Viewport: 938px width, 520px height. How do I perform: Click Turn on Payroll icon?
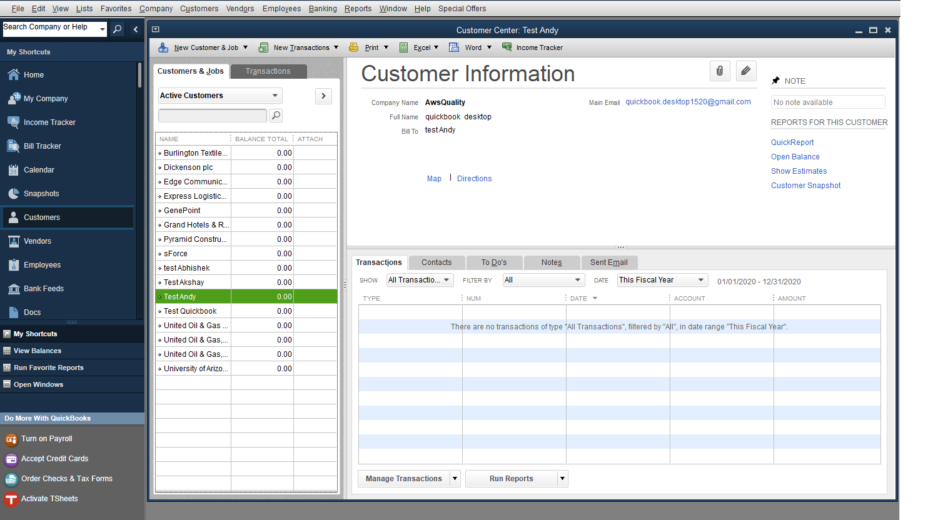[12, 439]
